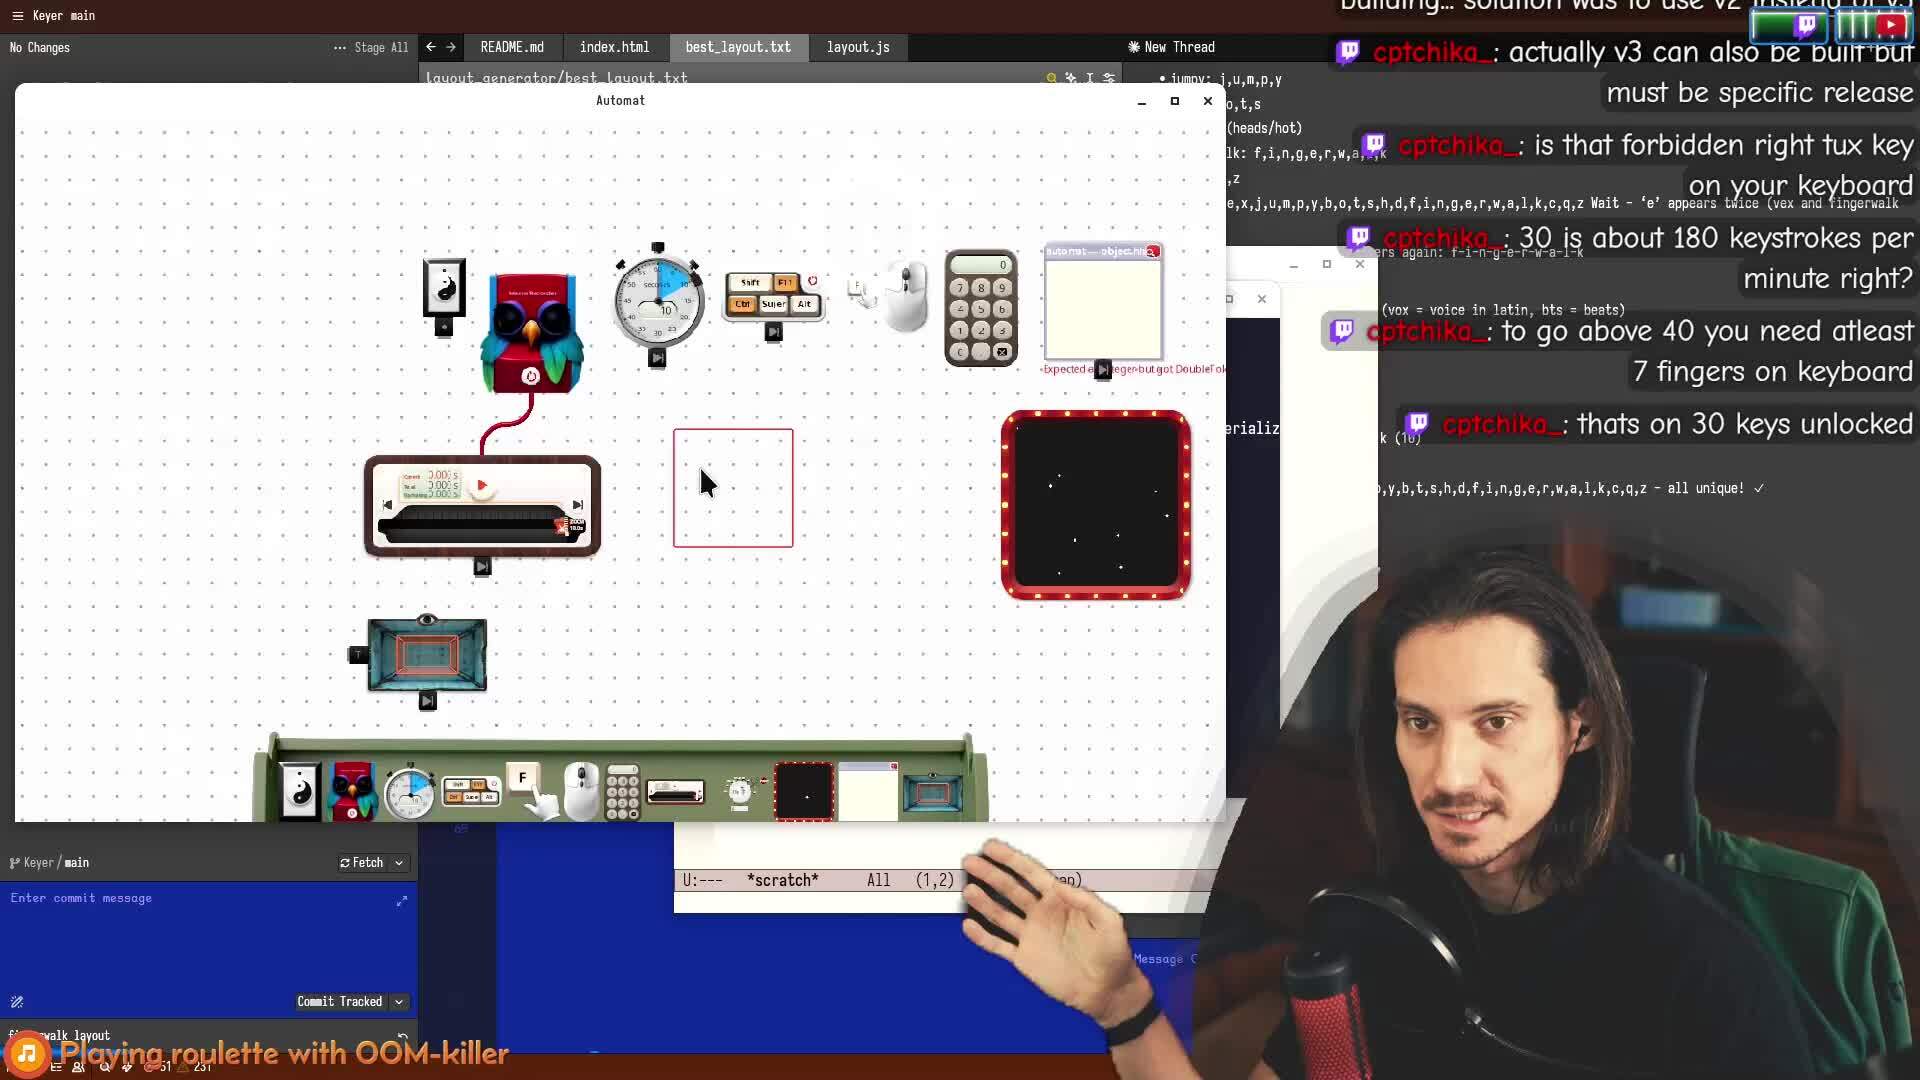Select the stopwatch timer in bottom toolbar
The image size is (1920, 1080).
coord(410,793)
